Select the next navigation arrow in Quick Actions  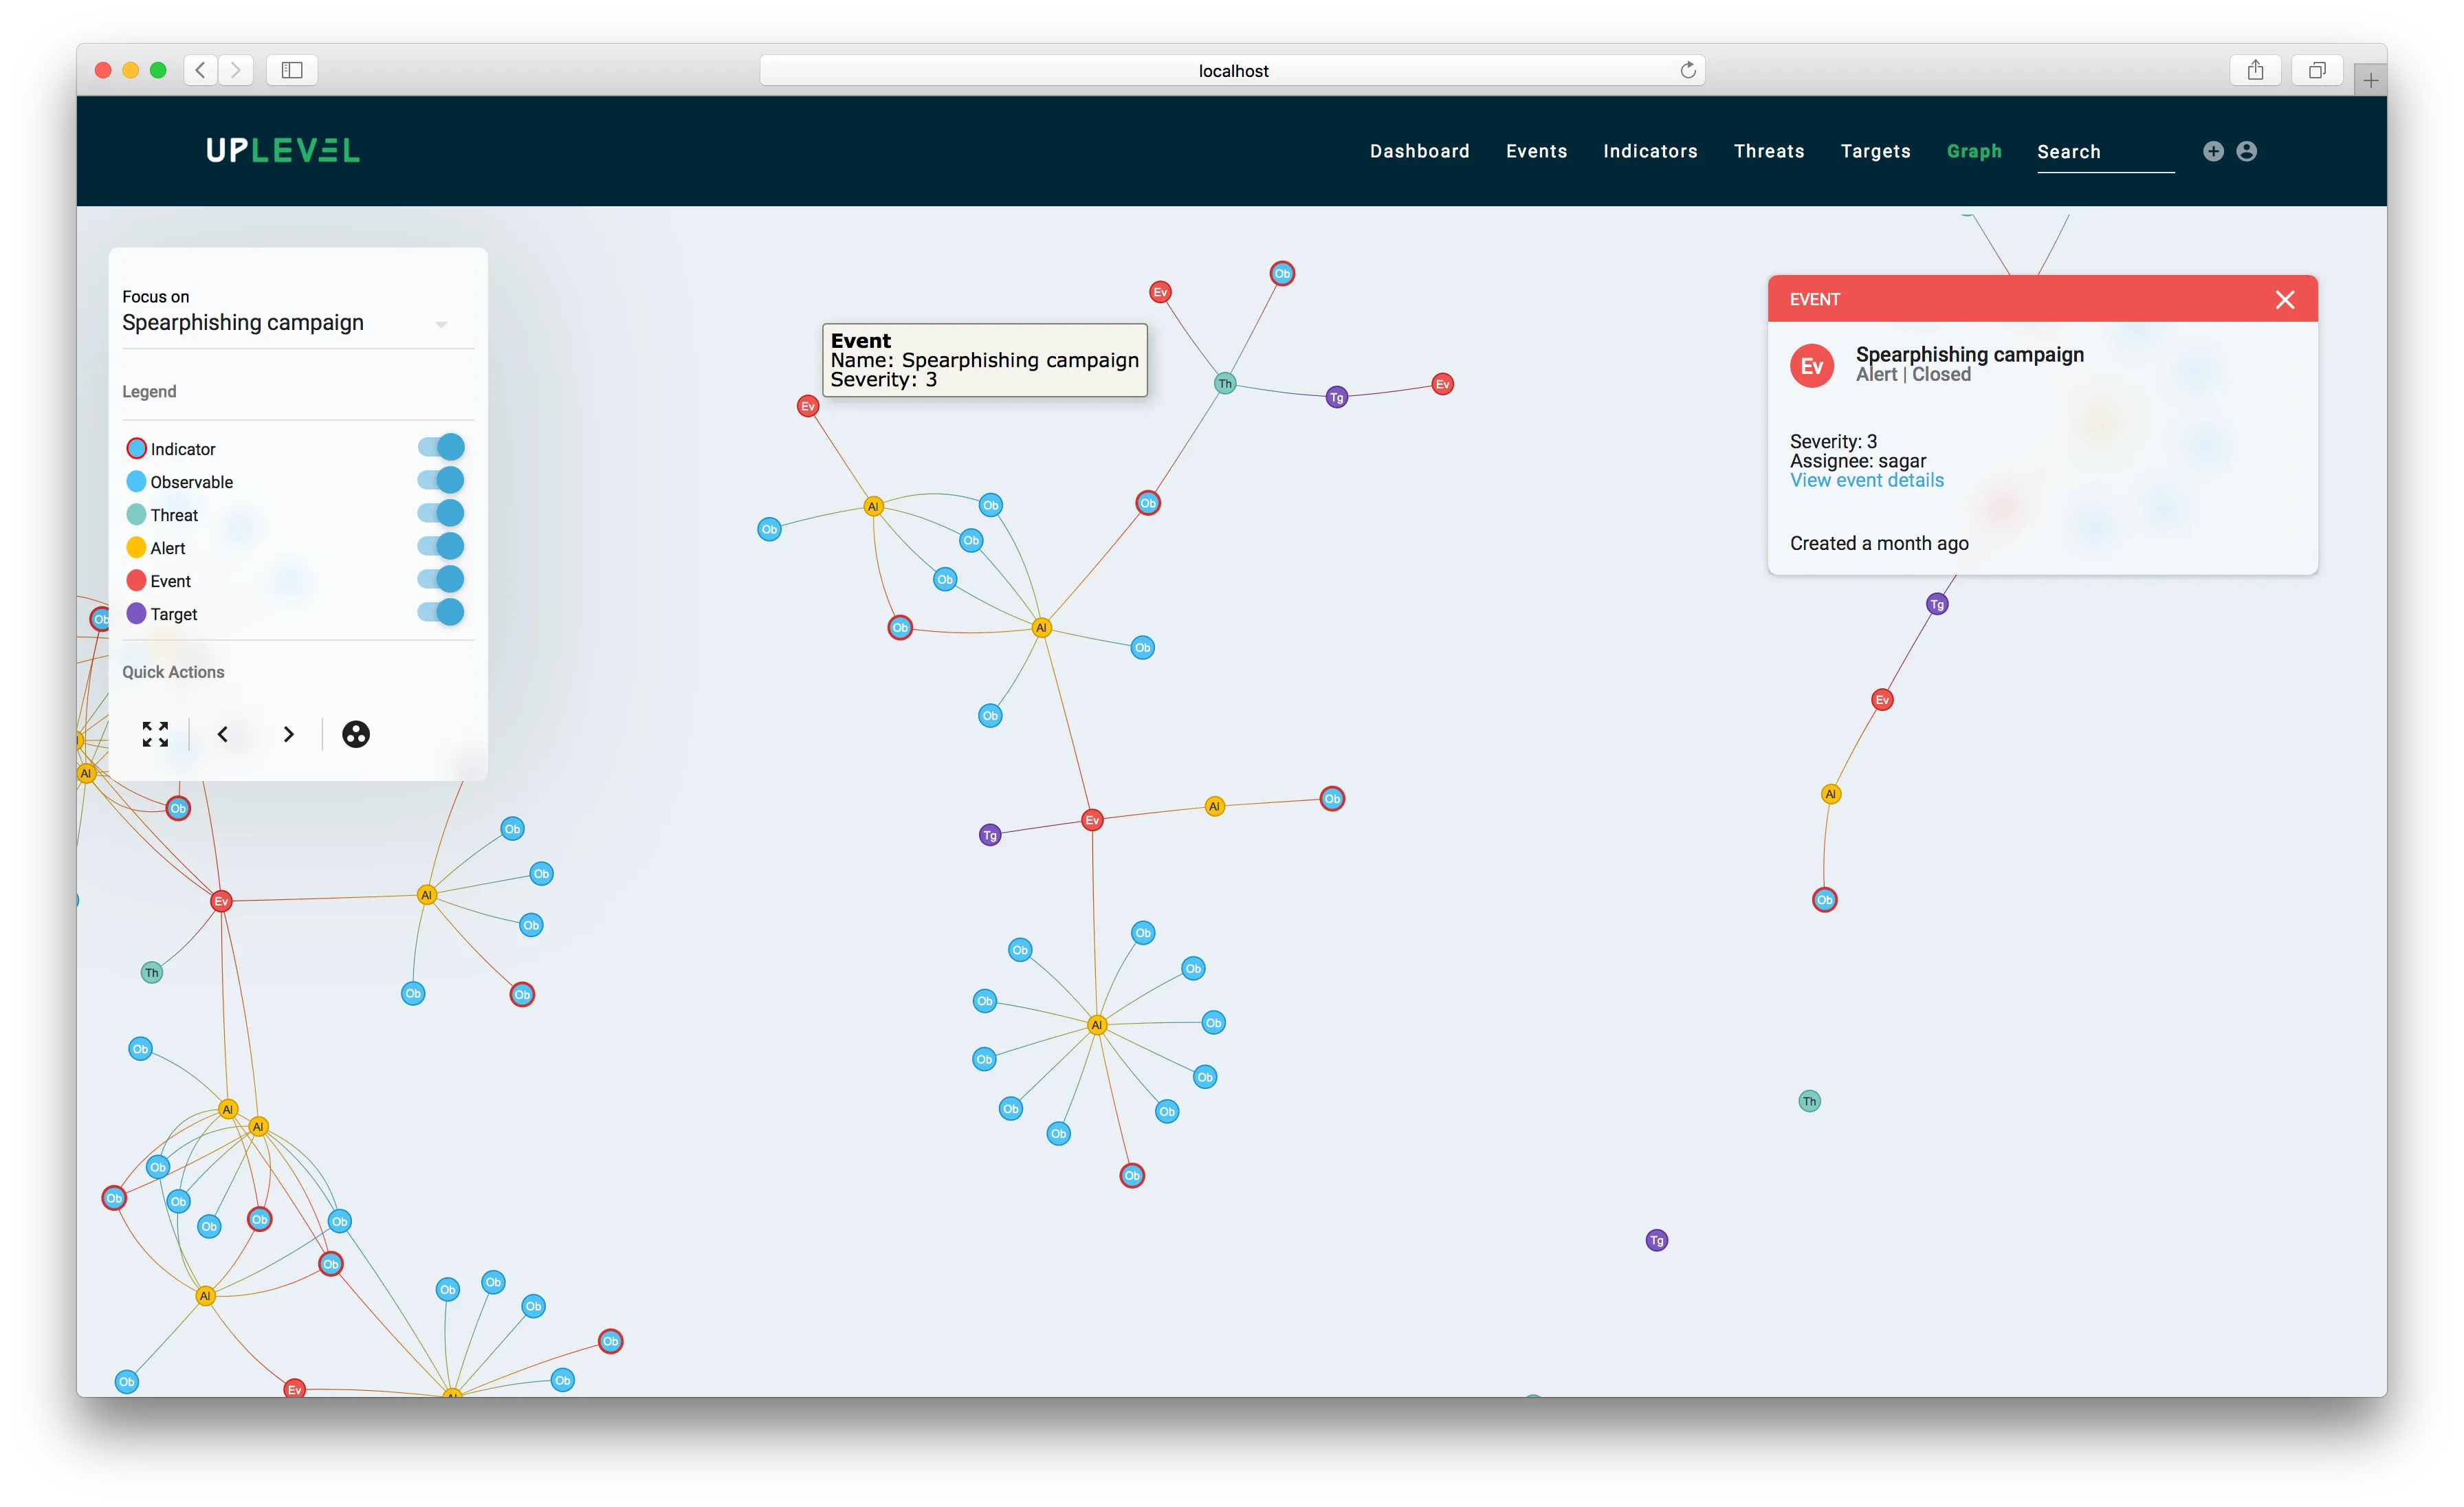pos(289,734)
